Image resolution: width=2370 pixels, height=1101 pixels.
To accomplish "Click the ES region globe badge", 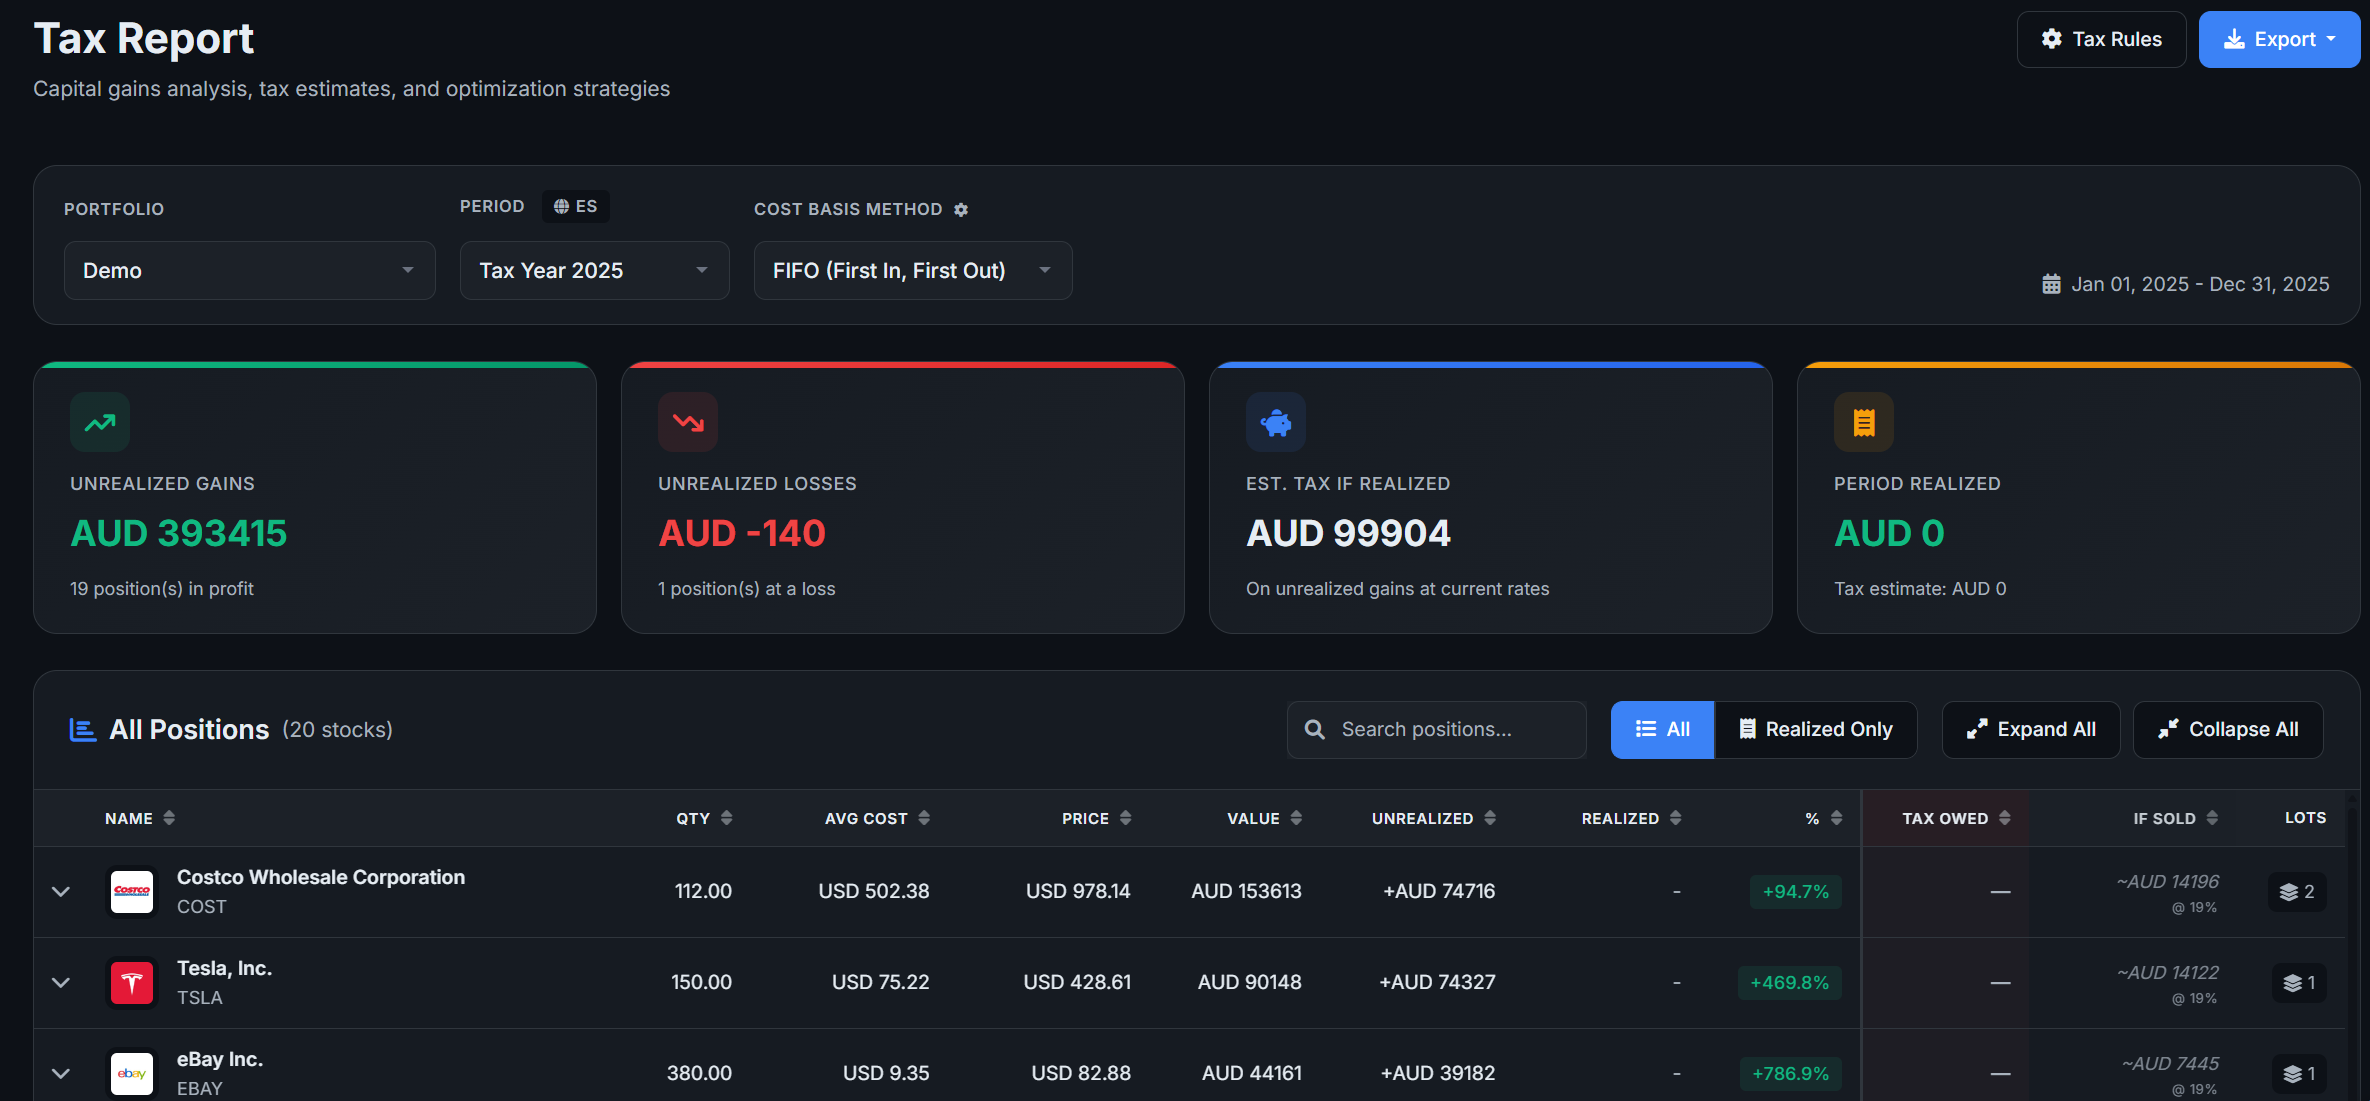I will click(576, 206).
